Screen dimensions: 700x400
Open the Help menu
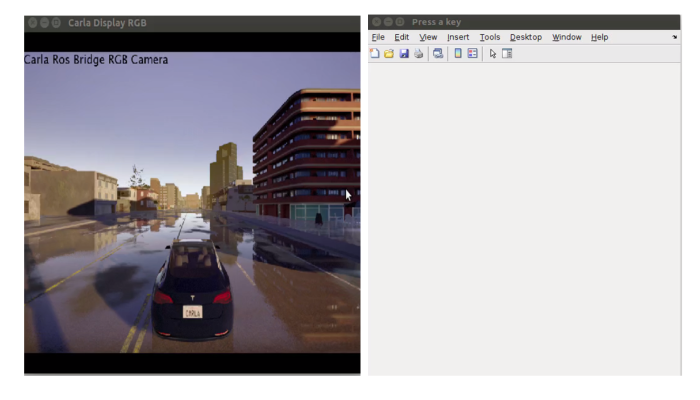(600, 37)
